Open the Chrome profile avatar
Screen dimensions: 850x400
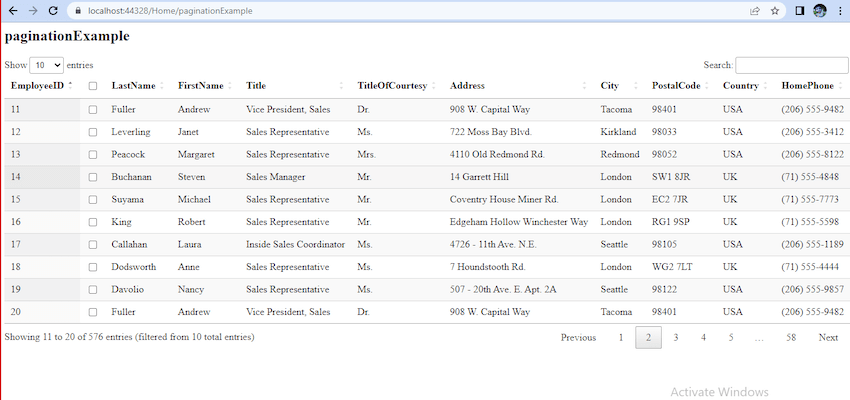(820, 10)
